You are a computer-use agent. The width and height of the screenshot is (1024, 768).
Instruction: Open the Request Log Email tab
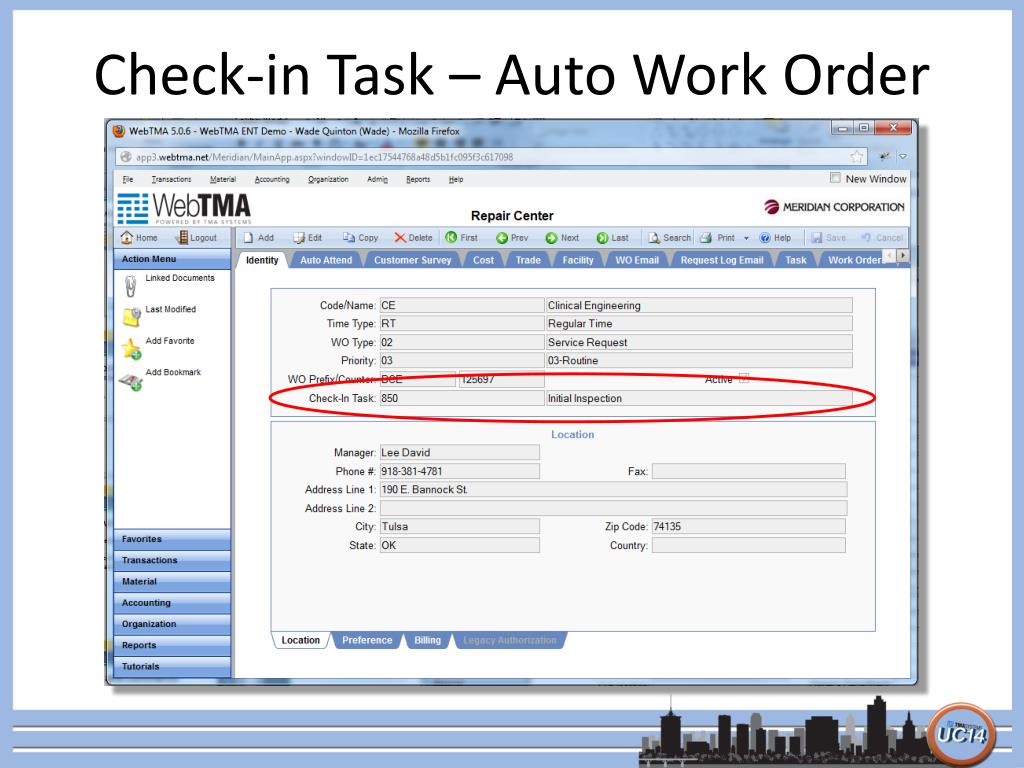point(722,260)
